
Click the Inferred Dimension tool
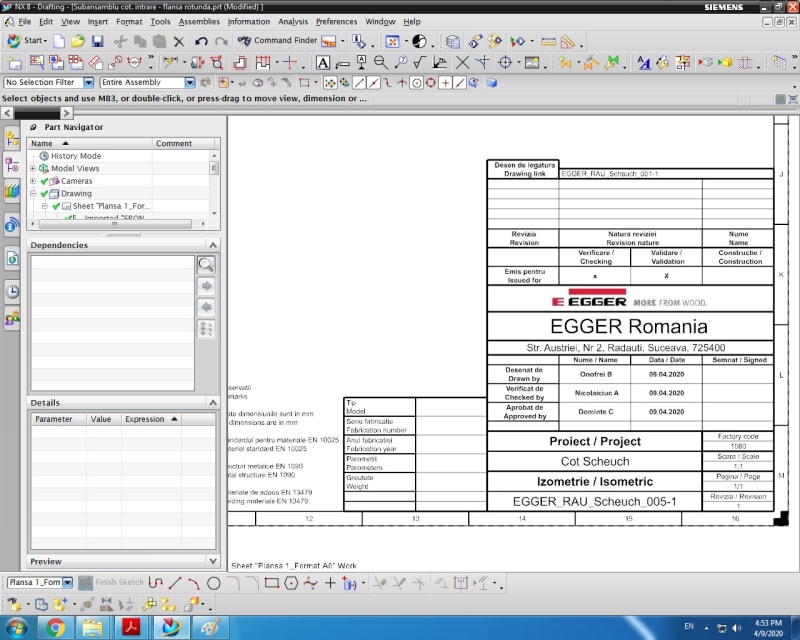170,63
